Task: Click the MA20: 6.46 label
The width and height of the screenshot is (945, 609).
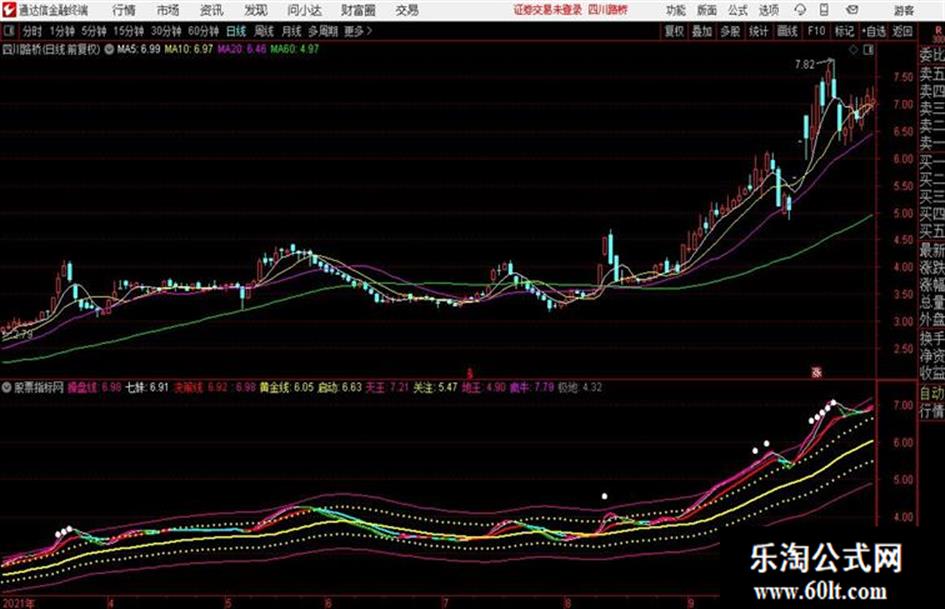Action: pyautogui.click(x=241, y=49)
